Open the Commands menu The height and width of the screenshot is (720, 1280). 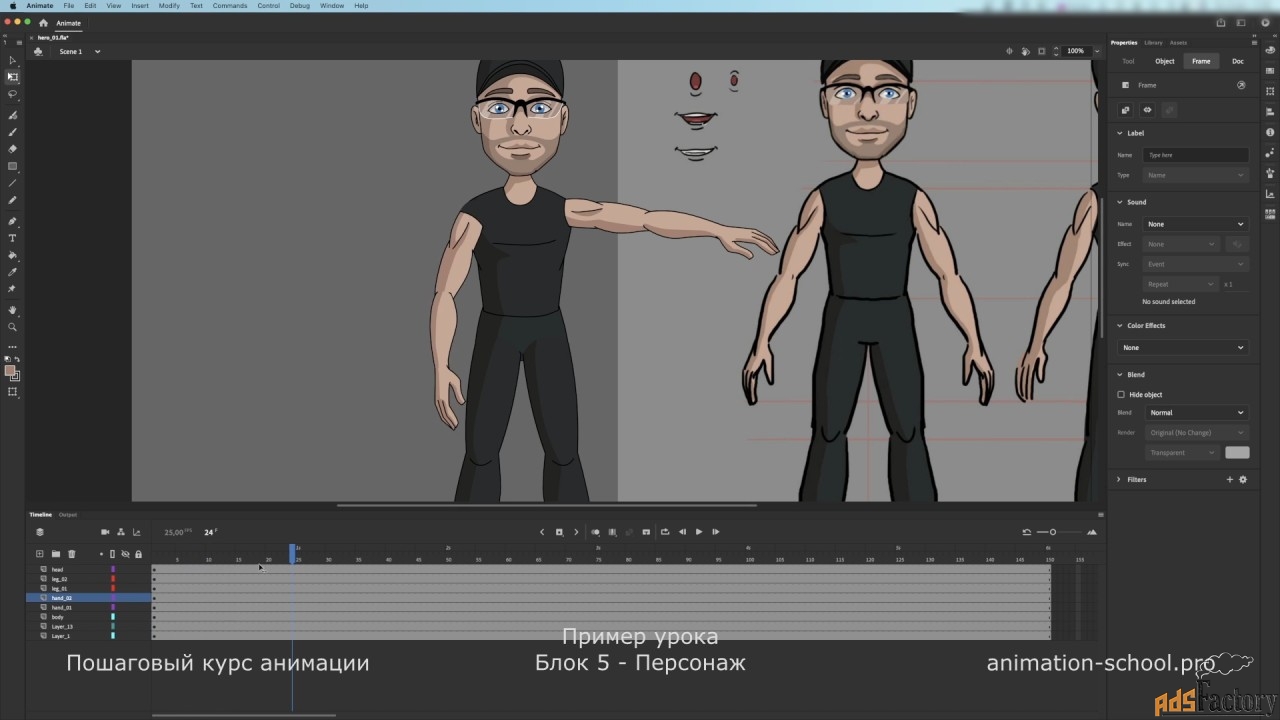click(230, 6)
